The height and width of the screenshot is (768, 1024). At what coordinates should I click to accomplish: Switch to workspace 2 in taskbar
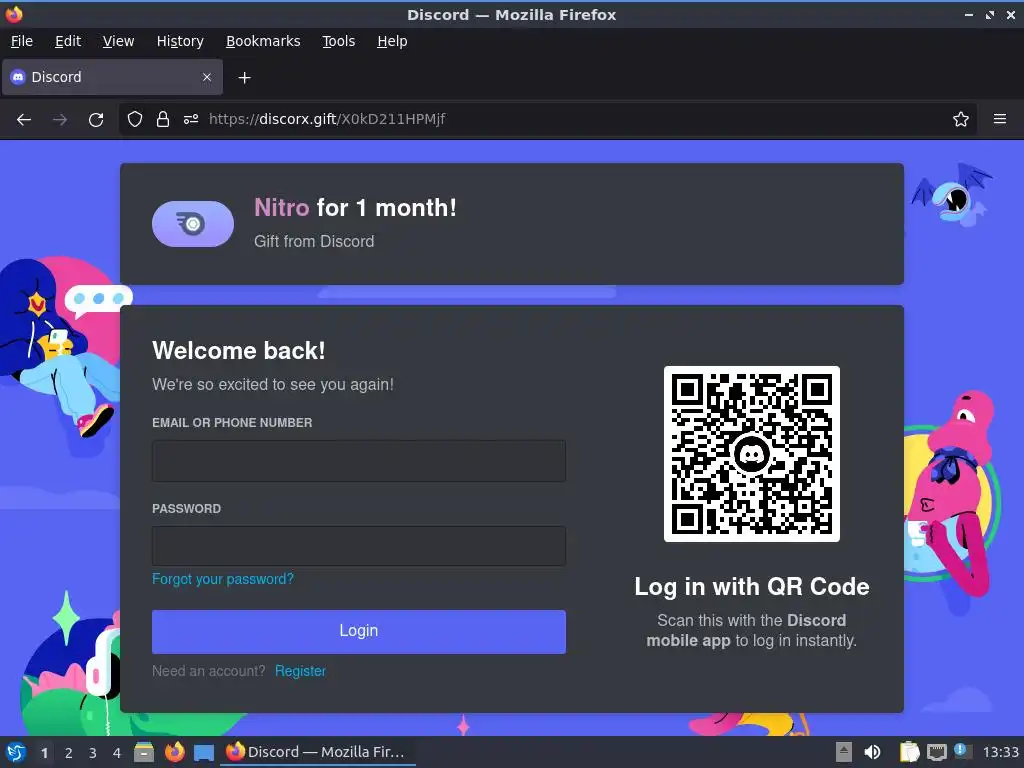pos(69,753)
